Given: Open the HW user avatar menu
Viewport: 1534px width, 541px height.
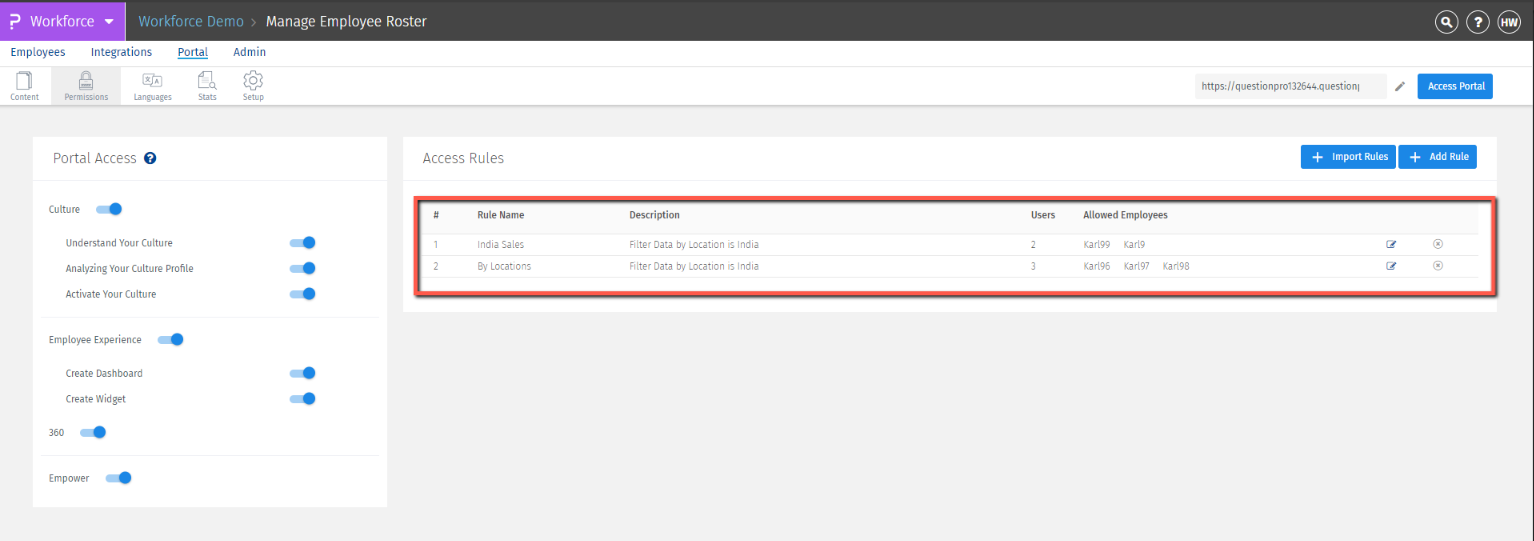Looking at the screenshot, I should pos(1509,22).
